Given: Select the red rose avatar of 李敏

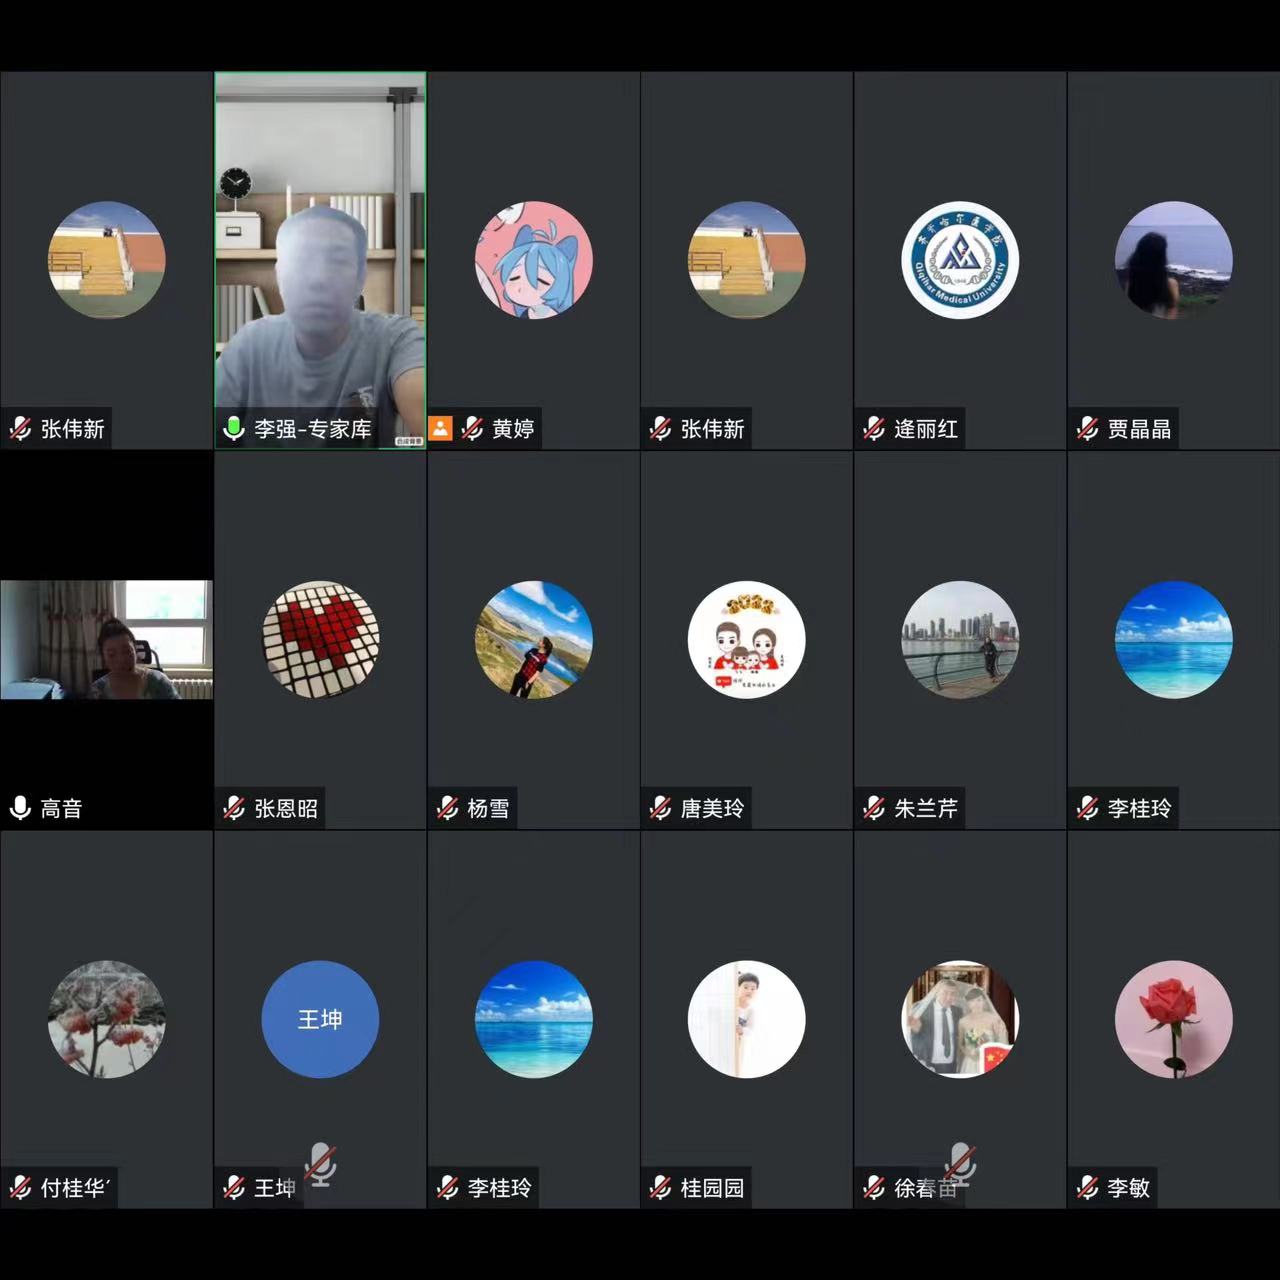Looking at the screenshot, I should [x=1173, y=1019].
